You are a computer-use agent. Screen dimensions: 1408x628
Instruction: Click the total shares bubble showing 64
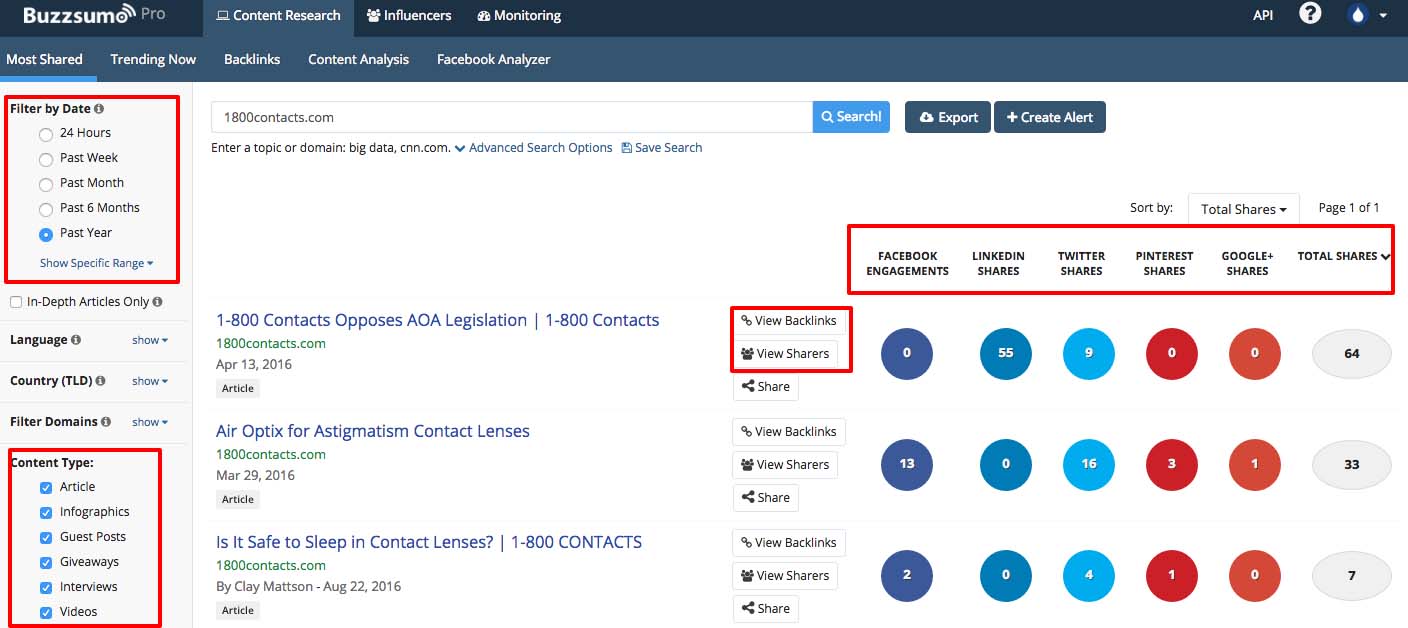(x=1352, y=354)
